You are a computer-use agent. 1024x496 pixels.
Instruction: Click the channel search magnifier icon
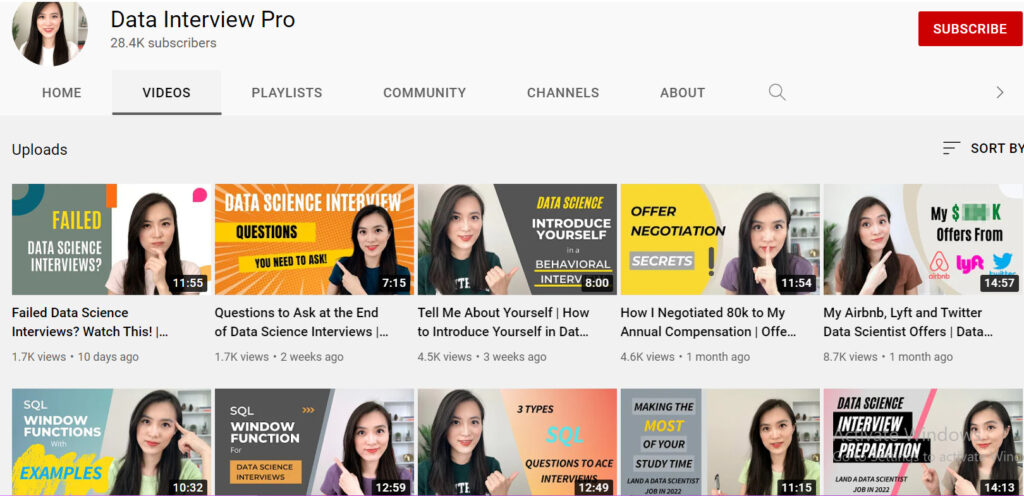(776, 92)
